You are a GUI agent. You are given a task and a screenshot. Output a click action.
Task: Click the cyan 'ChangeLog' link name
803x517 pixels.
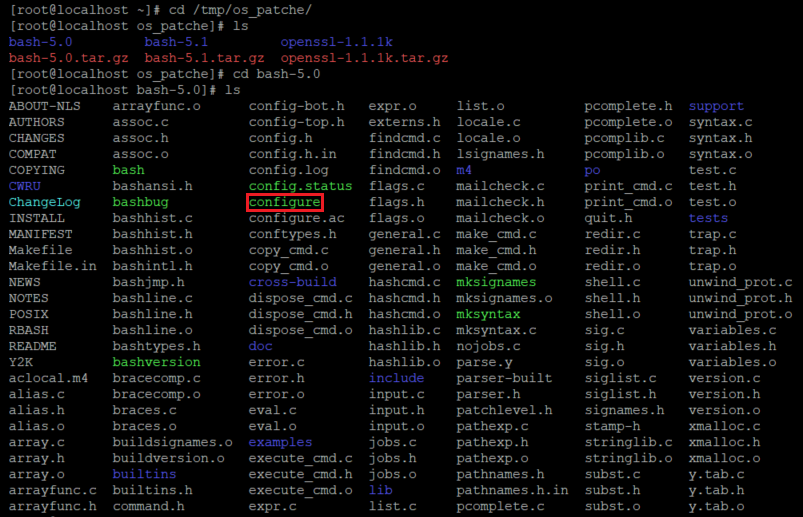45,202
